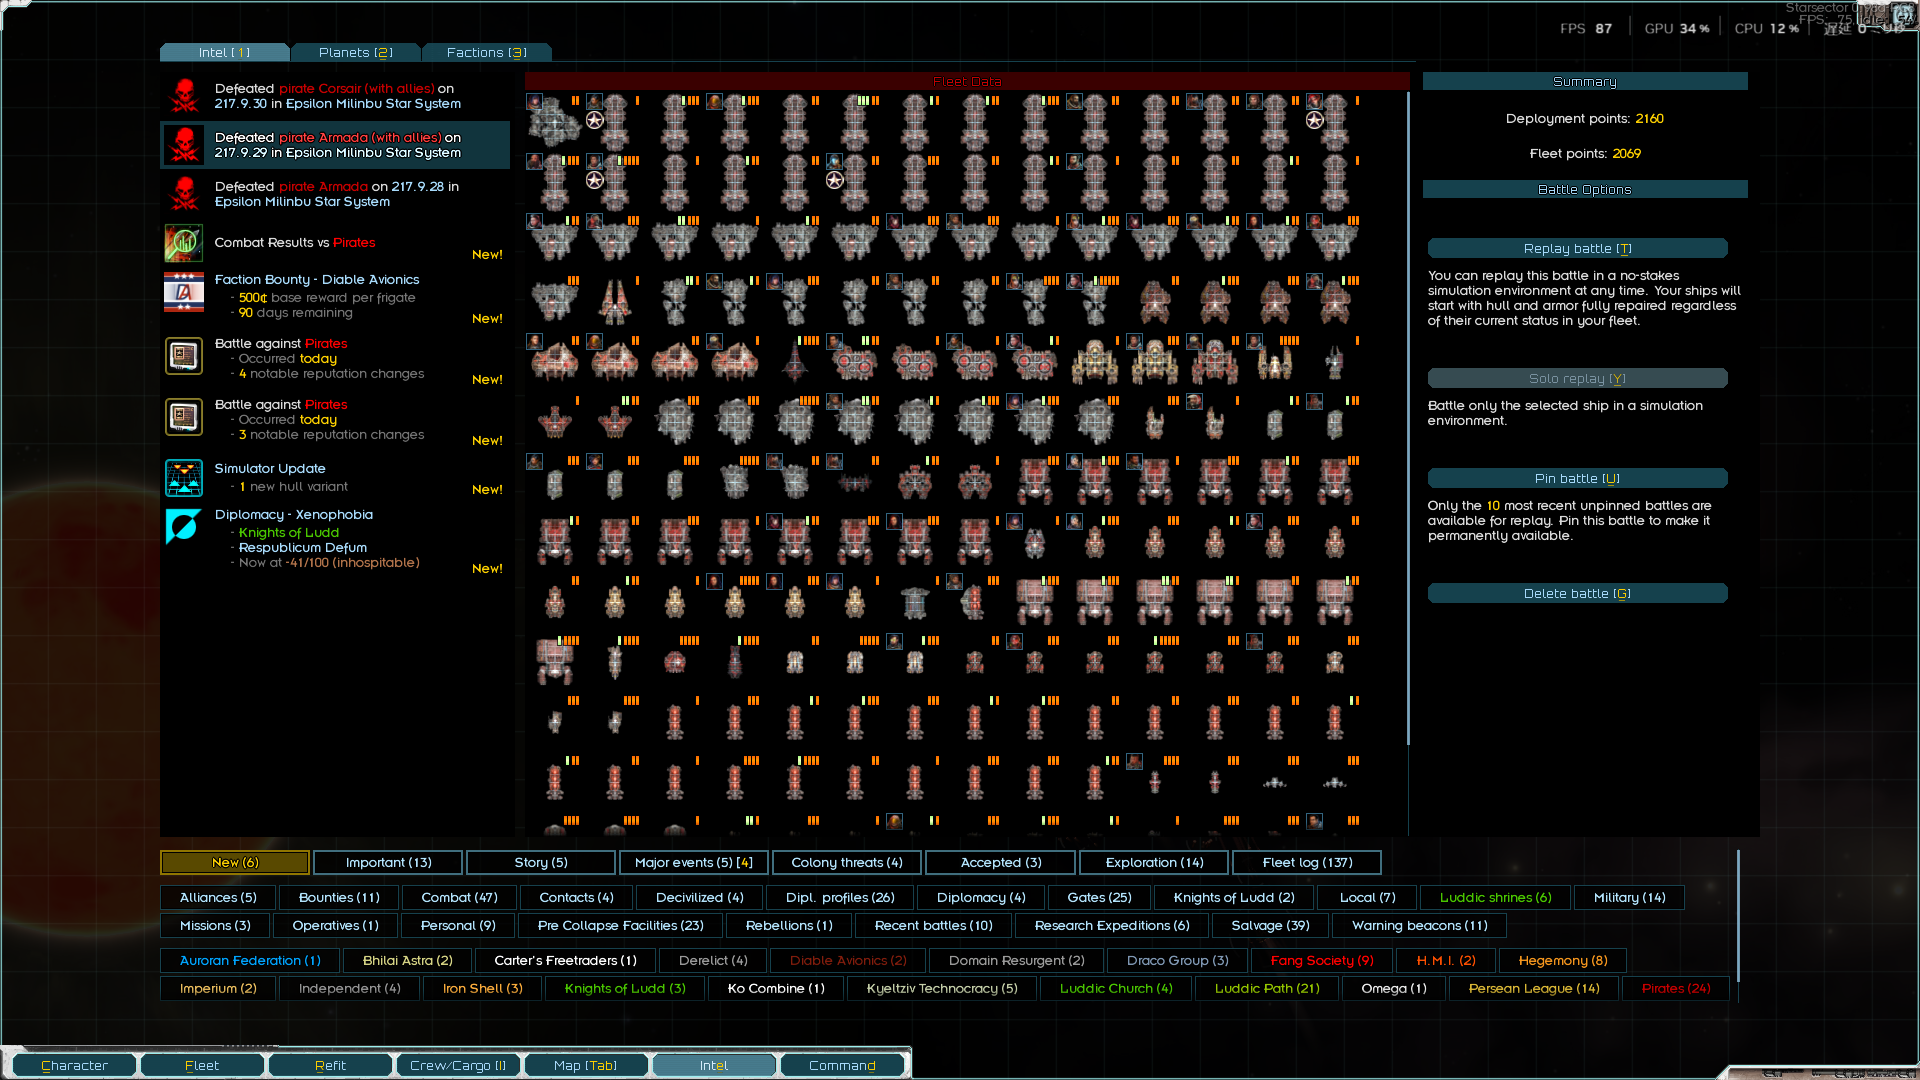Open Faction Bounty - Diable Avionics entry
Screen dimensions: 1920x1080
pyautogui.click(x=335, y=296)
